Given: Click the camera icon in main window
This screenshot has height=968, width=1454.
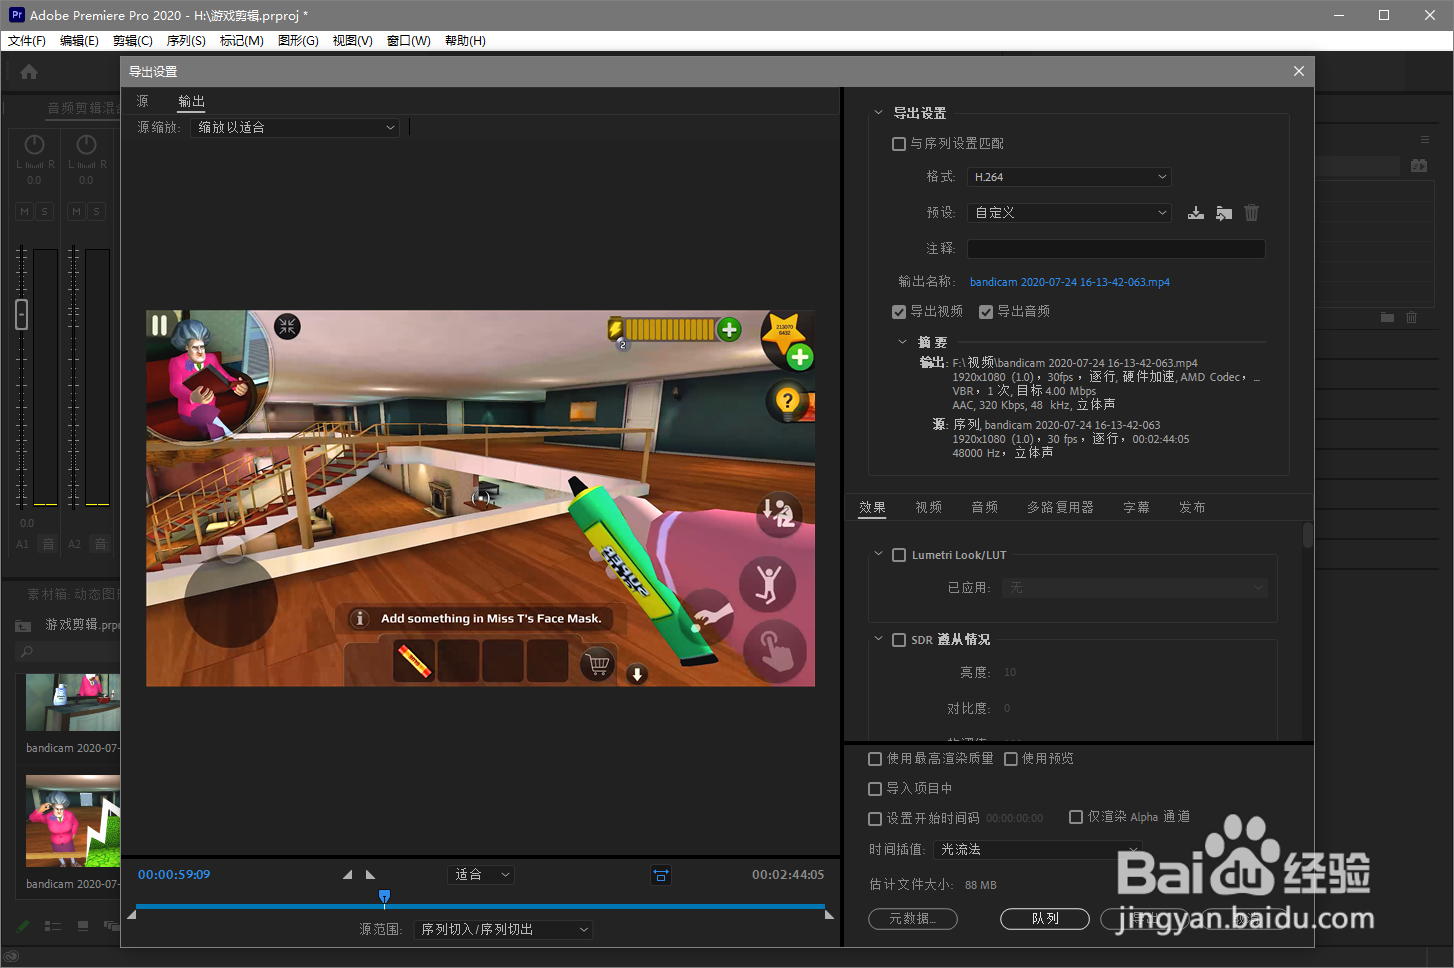Looking at the screenshot, I should pyautogui.click(x=1419, y=165).
